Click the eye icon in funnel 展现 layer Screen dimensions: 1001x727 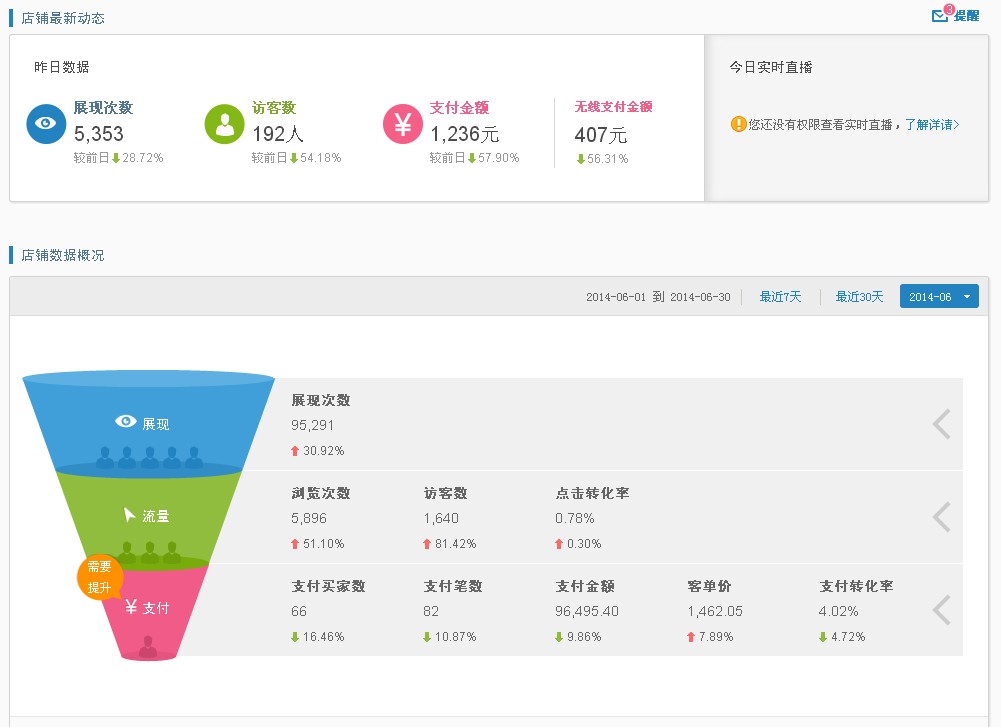point(126,421)
